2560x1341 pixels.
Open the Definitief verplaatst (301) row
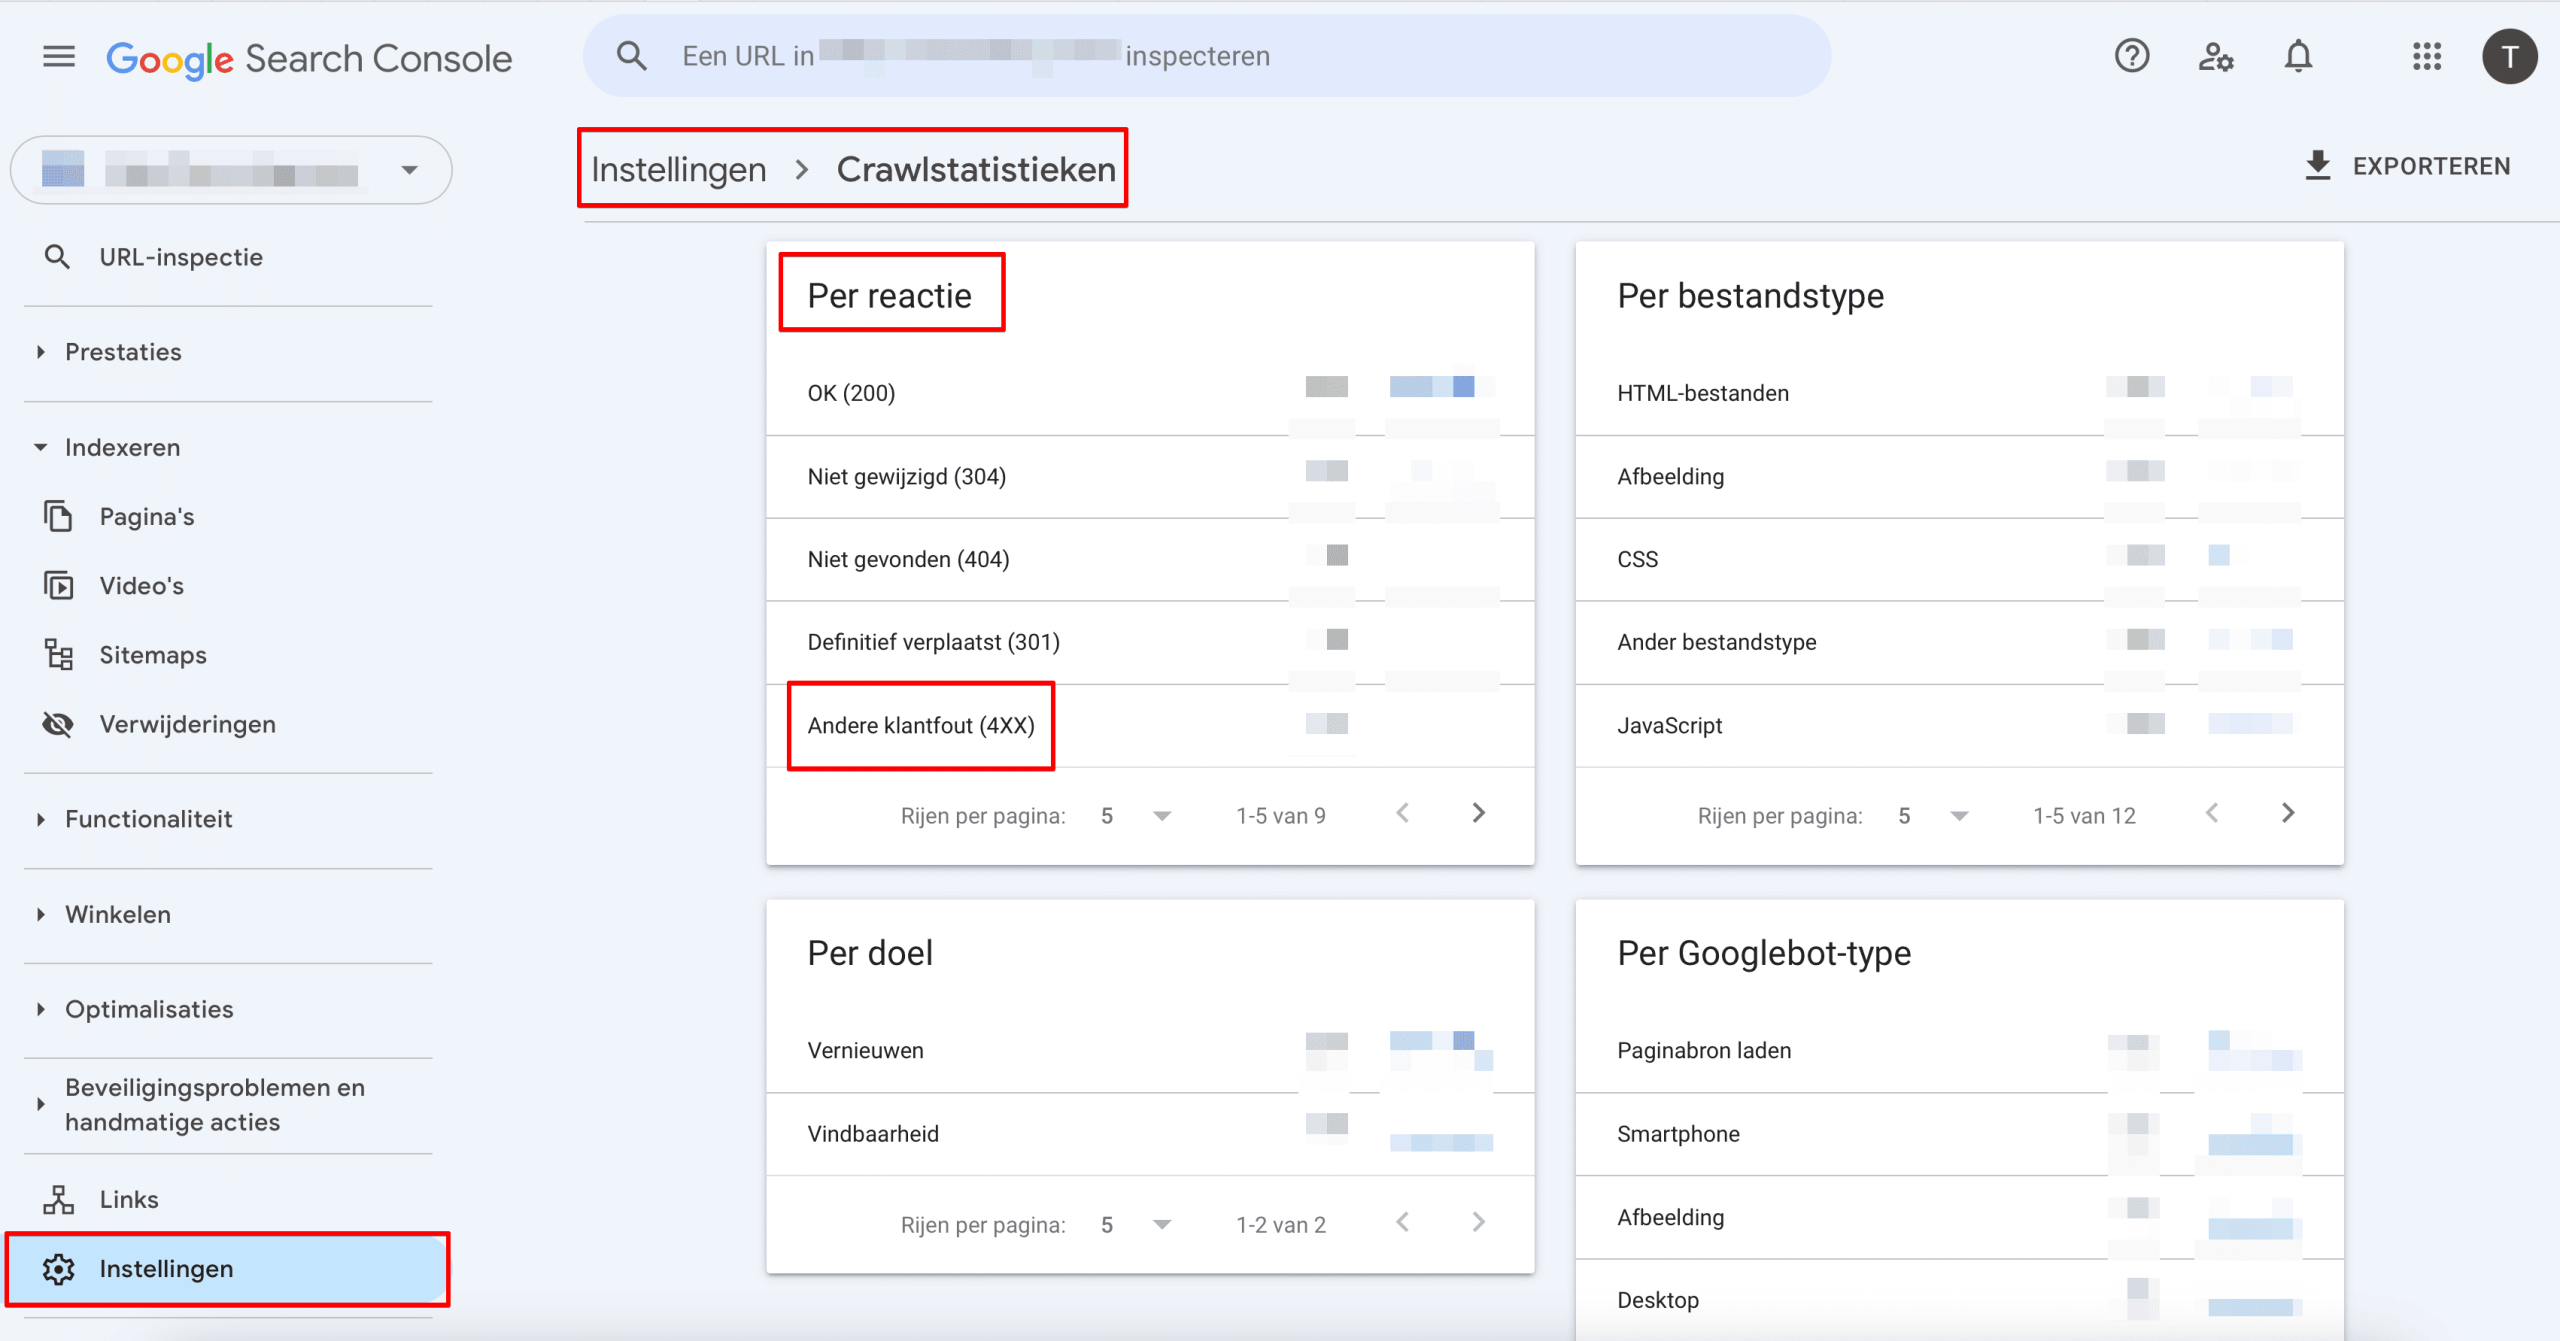[x=1150, y=642]
